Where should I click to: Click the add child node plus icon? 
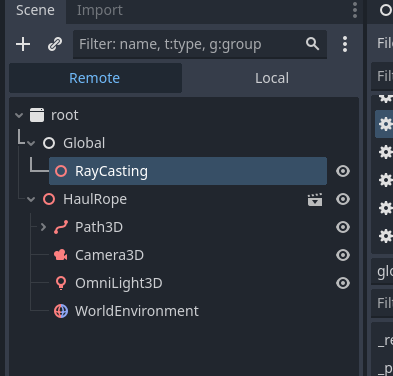[x=23, y=44]
